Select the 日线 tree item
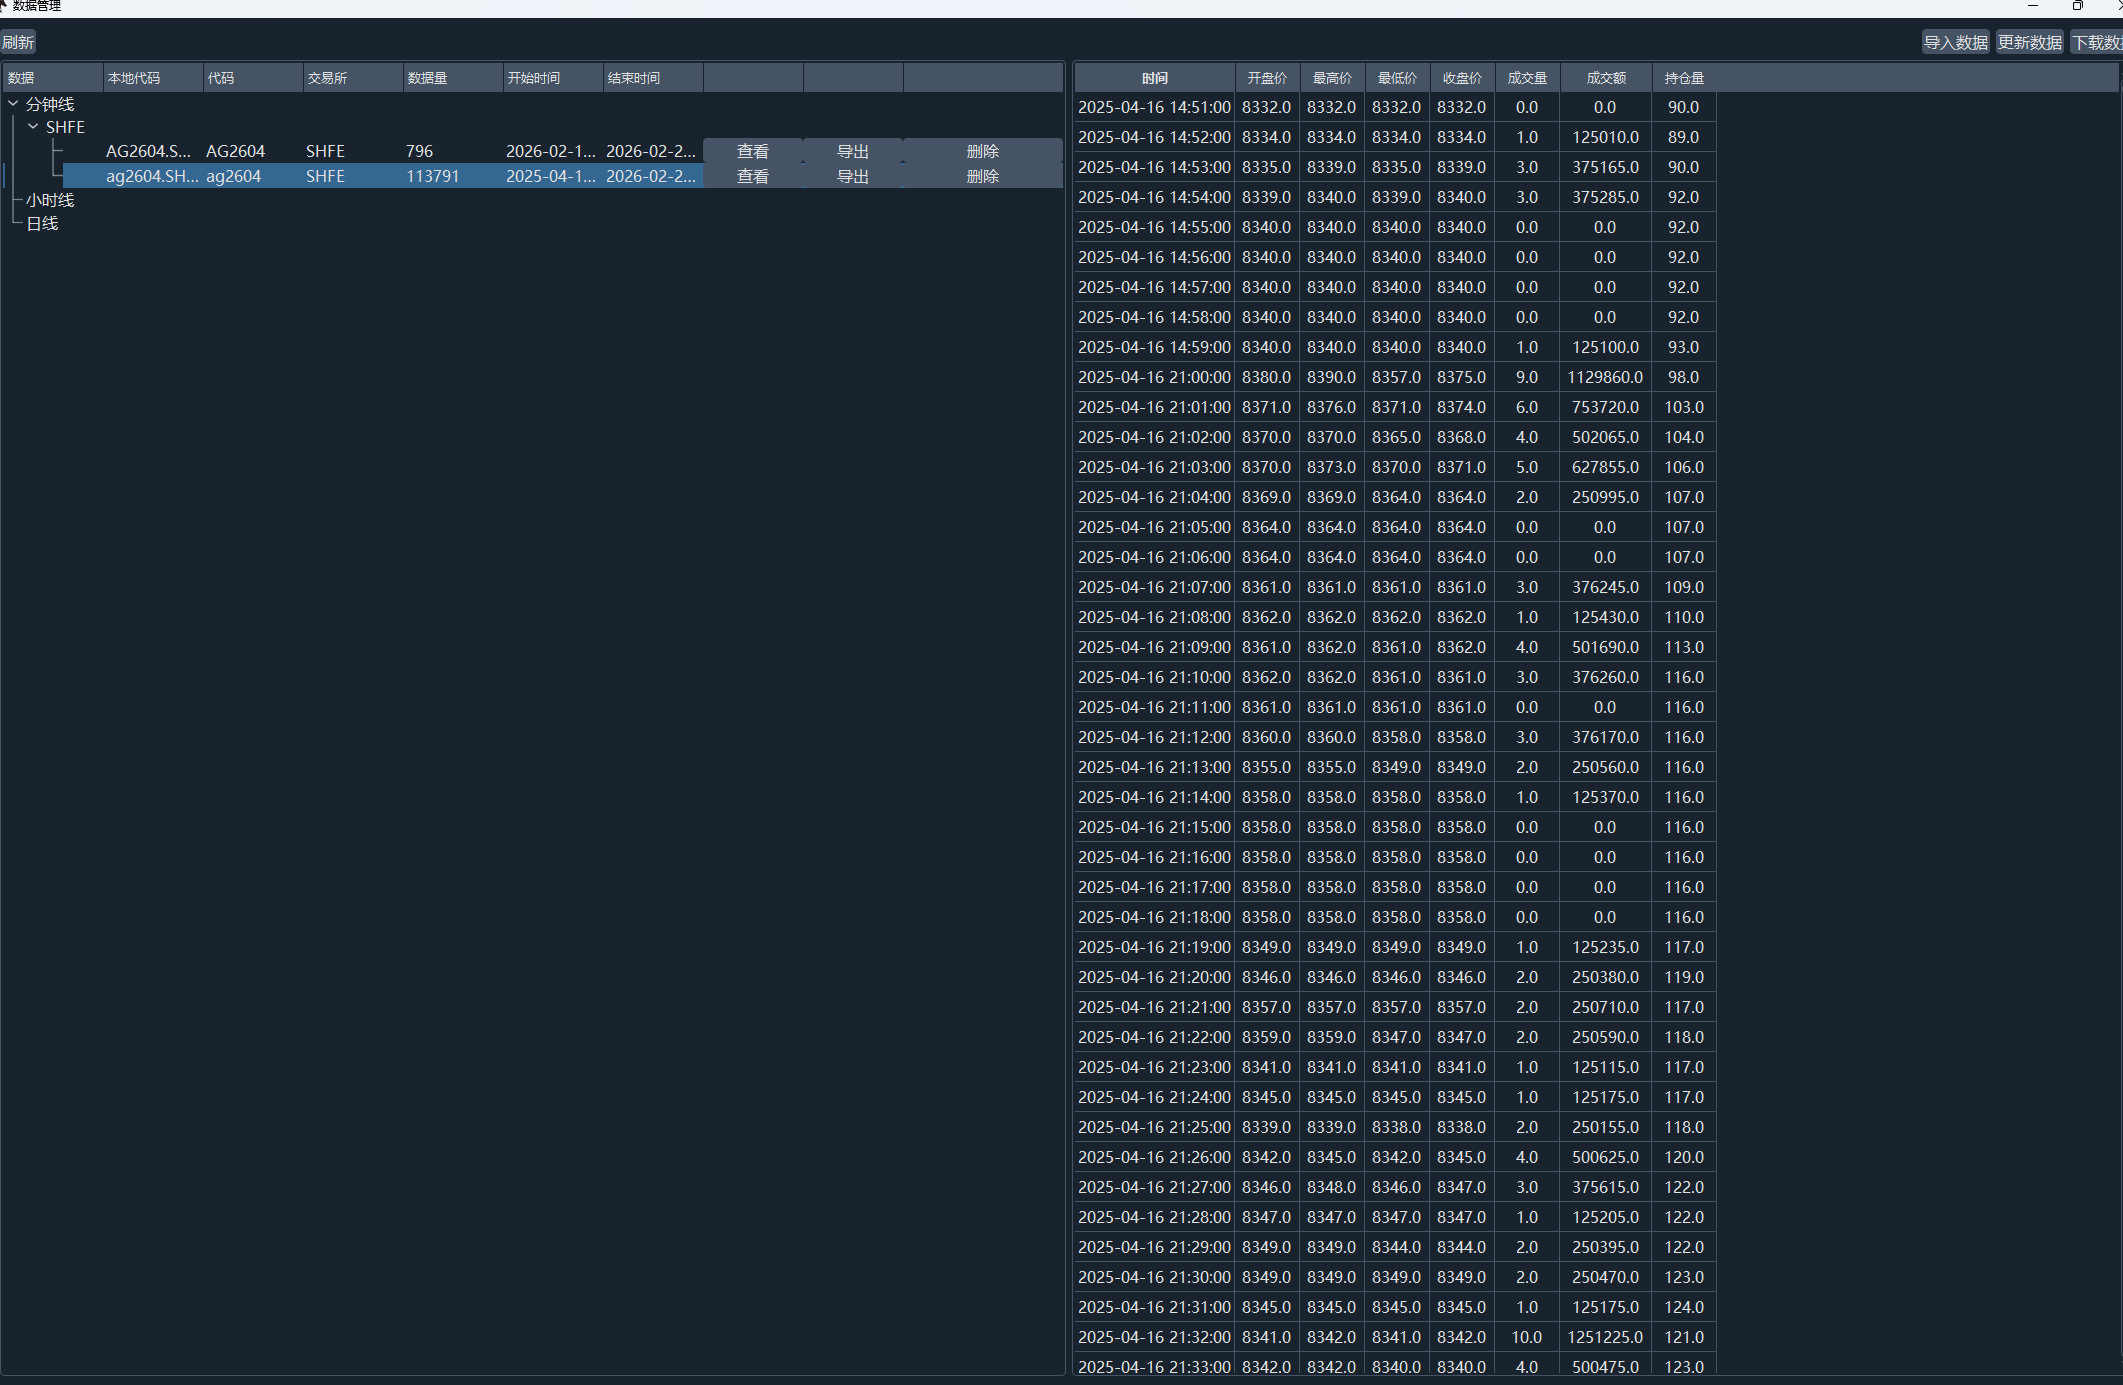Viewport: 2123px width, 1385px height. [x=42, y=224]
